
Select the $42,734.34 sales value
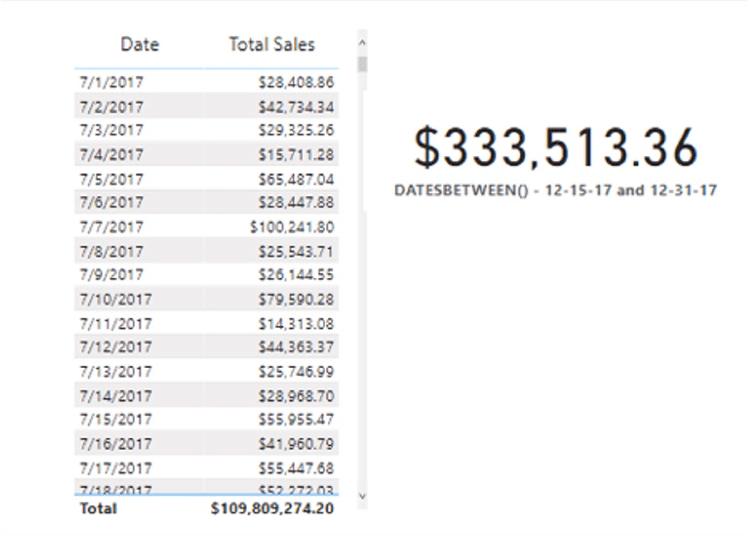[295, 107]
